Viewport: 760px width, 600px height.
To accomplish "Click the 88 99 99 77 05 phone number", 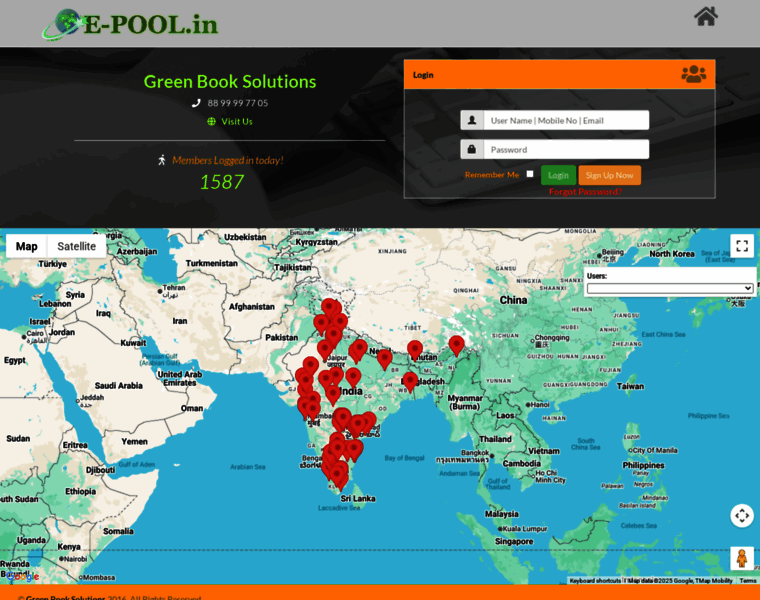I will click(238, 103).
